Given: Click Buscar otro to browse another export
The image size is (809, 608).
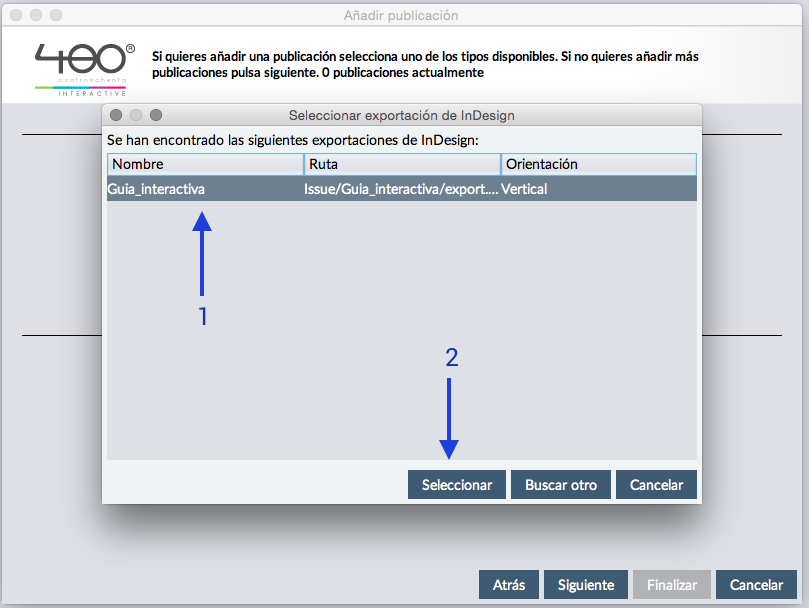Looking at the screenshot, I should [561, 485].
